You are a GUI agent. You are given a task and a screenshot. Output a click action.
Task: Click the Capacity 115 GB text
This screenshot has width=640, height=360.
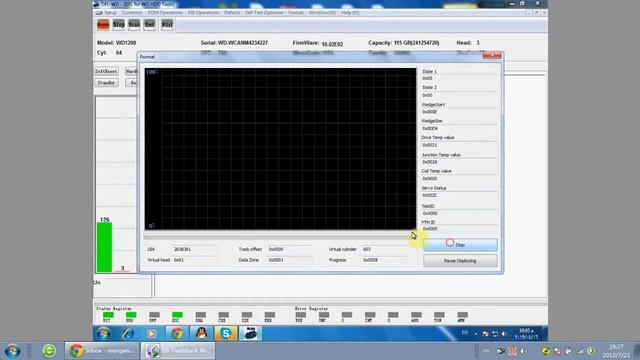pyautogui.click(x=404, y=42)
